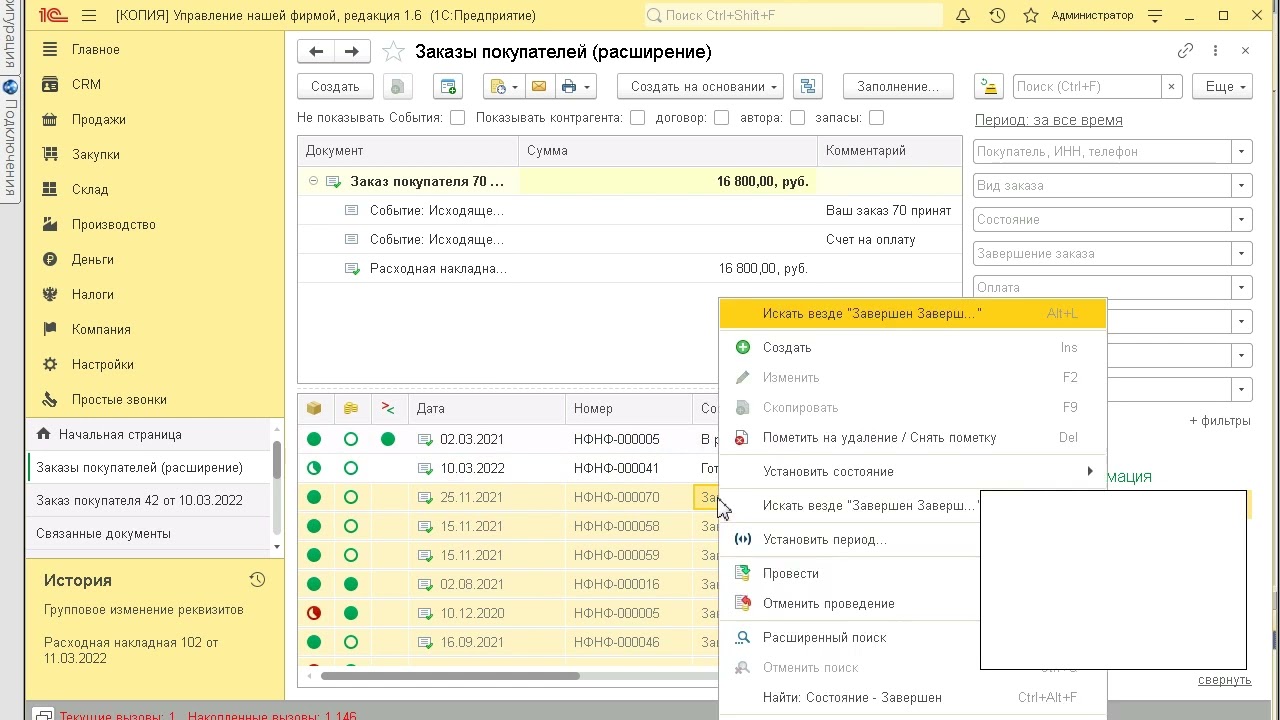Open 'Заказ покупателя 42 от 10.03.2022' tab
Screen dimensions: 1280x720
pyautogui.click(x=140, y=500)
